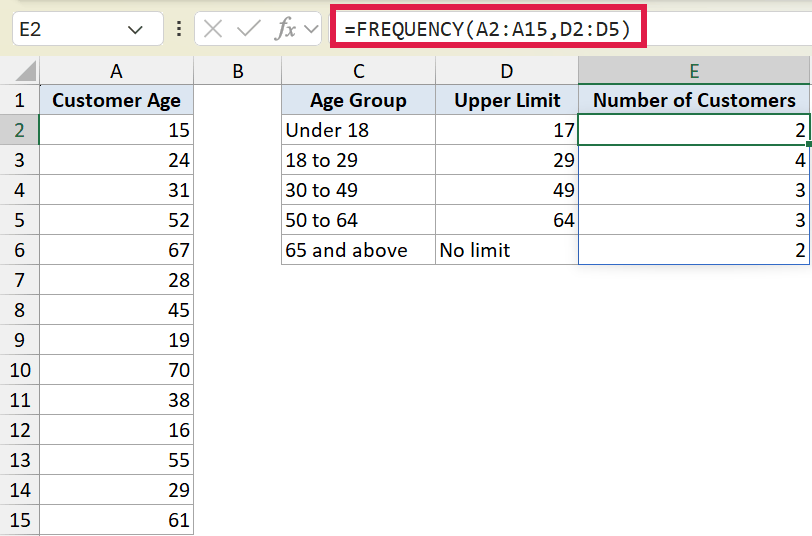Select row 2 header
Image resolution: width=812 pixels, height=536 pixels.
(x=20, y=130)
